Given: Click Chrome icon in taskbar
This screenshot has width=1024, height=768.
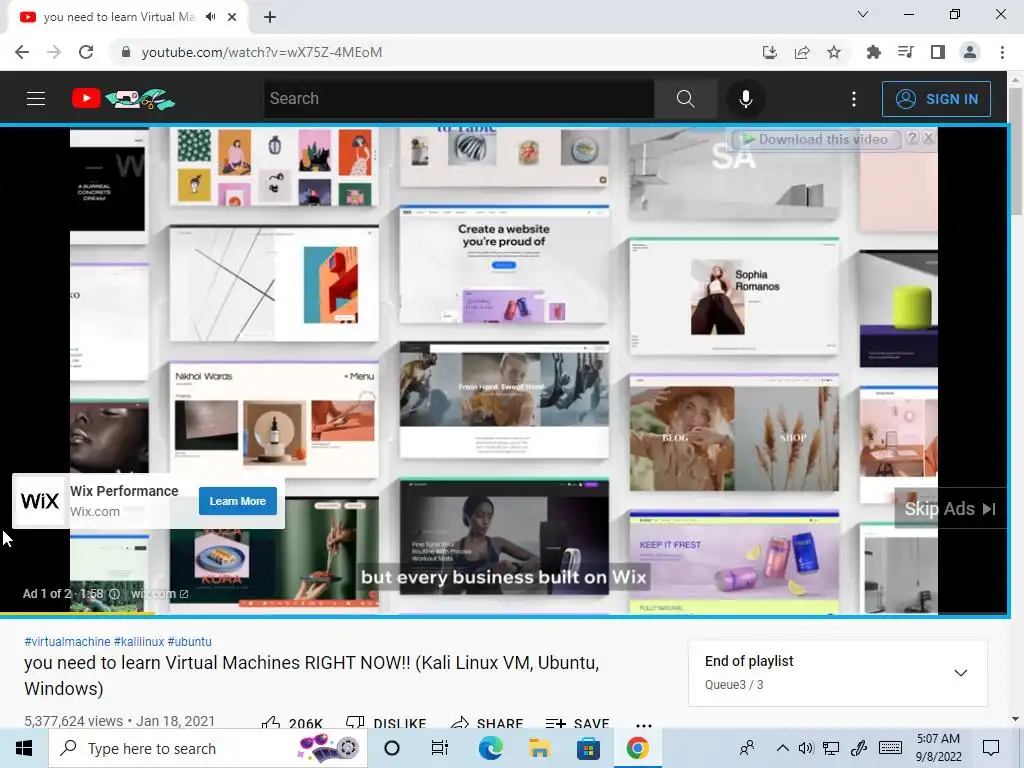Looking at the screenshot, I should click(637, 748).
